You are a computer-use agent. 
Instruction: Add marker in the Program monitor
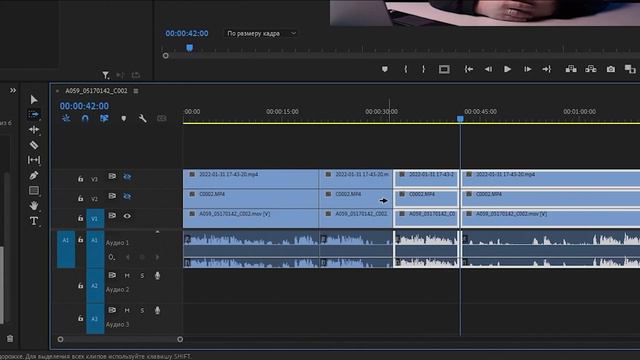coord(384,69)
